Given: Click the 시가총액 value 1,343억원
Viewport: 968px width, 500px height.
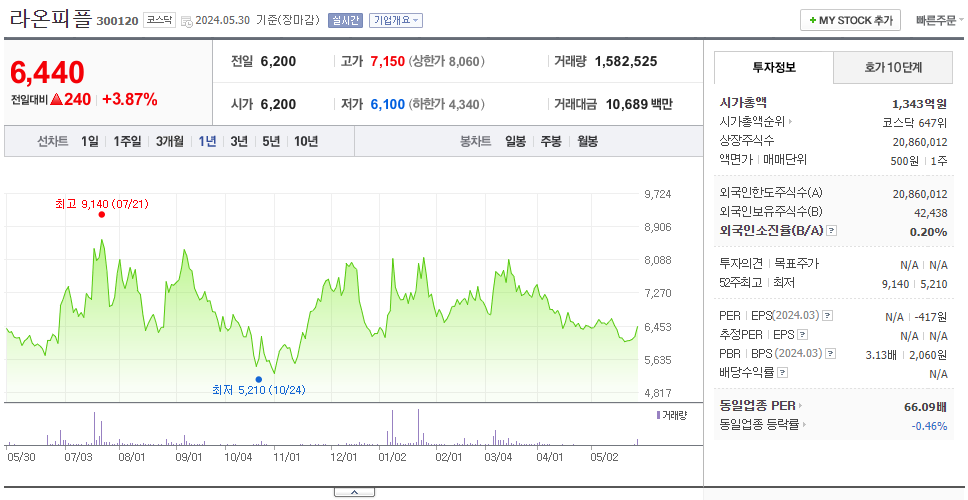Looking at the screenshot, I should (x=920, y=104).
